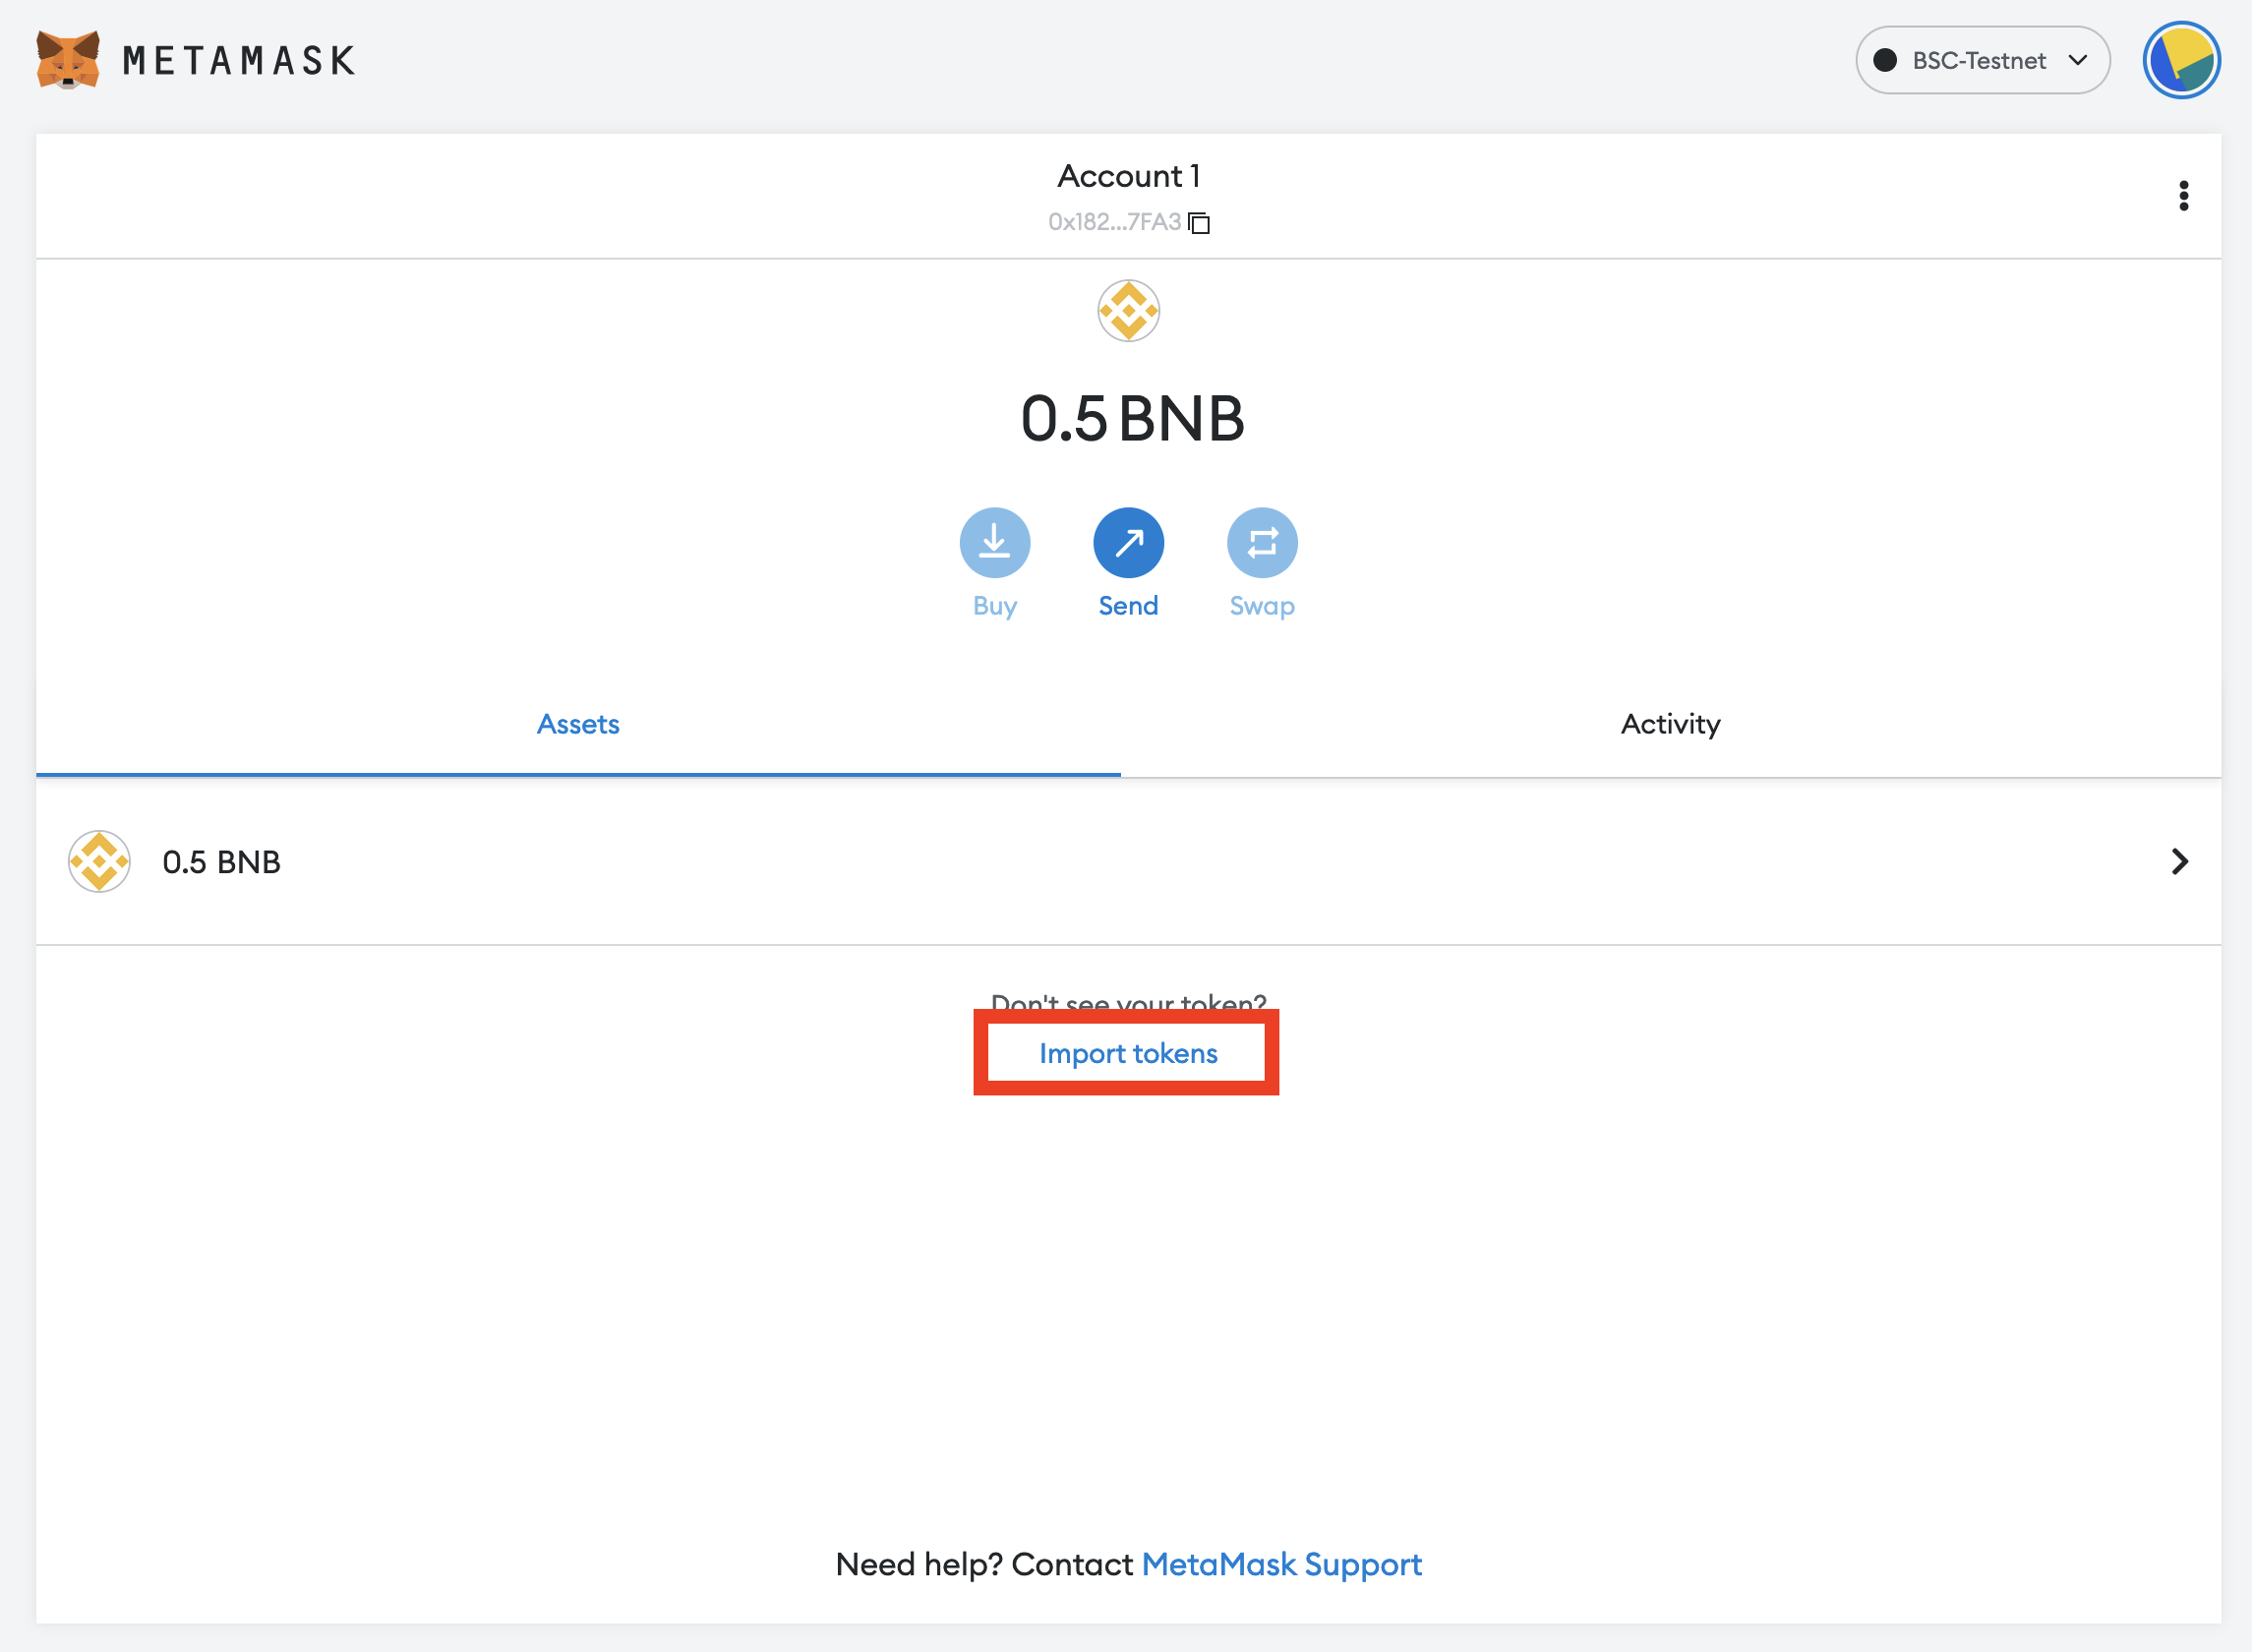Click the Buy download icon button
Image resolution: width=2252 pixels, height=1652 pixels.
(x=994, y=543)
